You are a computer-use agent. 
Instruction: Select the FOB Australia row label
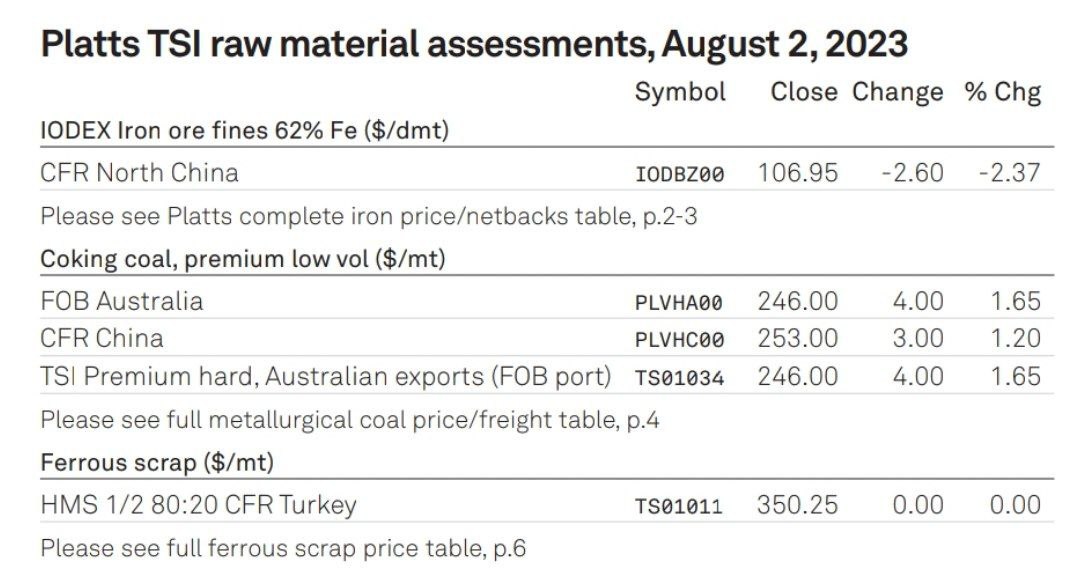pos(122,301)
